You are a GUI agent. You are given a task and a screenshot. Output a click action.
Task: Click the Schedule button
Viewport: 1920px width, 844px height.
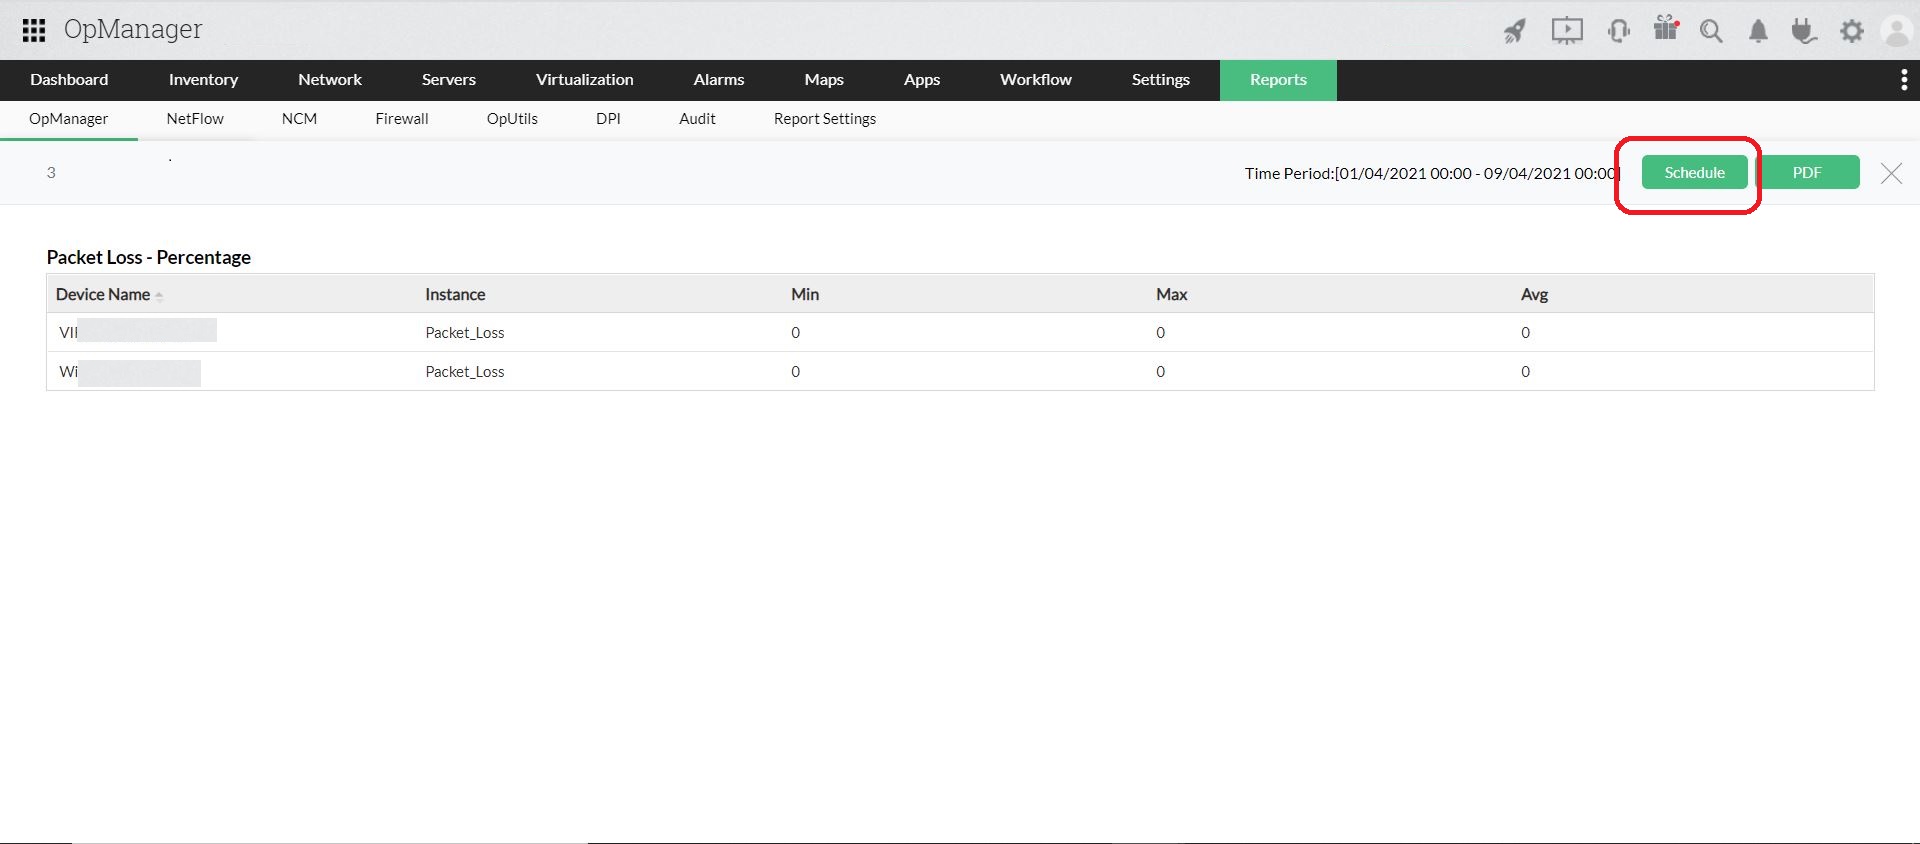pos(1694,172)
